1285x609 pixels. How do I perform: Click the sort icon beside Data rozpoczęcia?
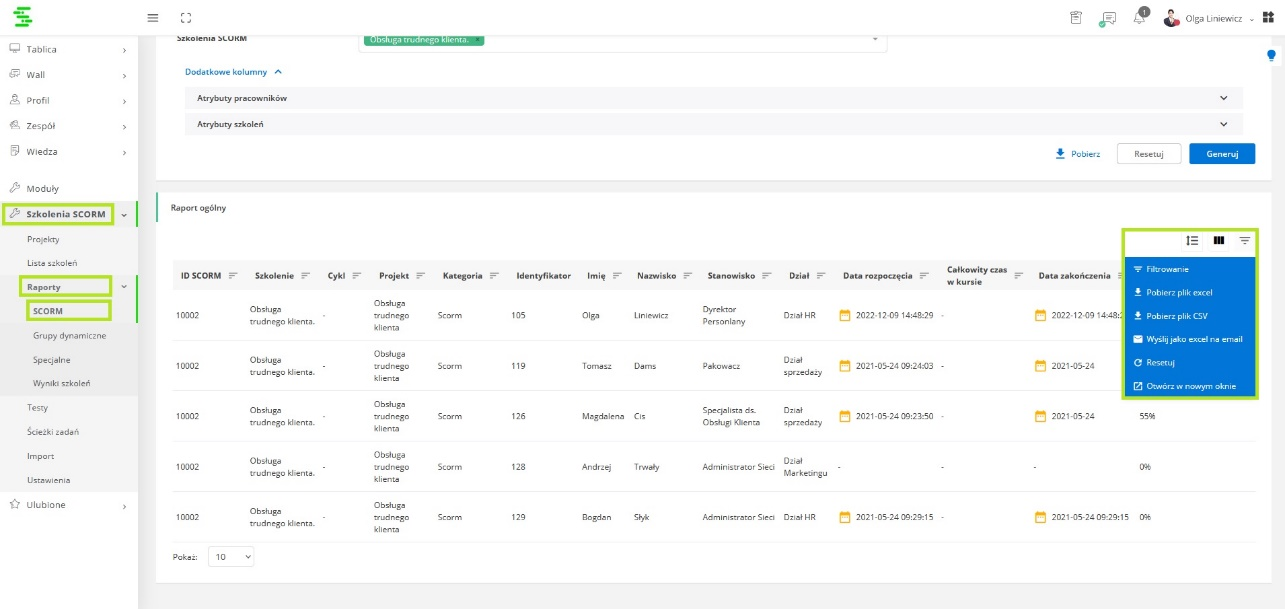tap(925, 275)
